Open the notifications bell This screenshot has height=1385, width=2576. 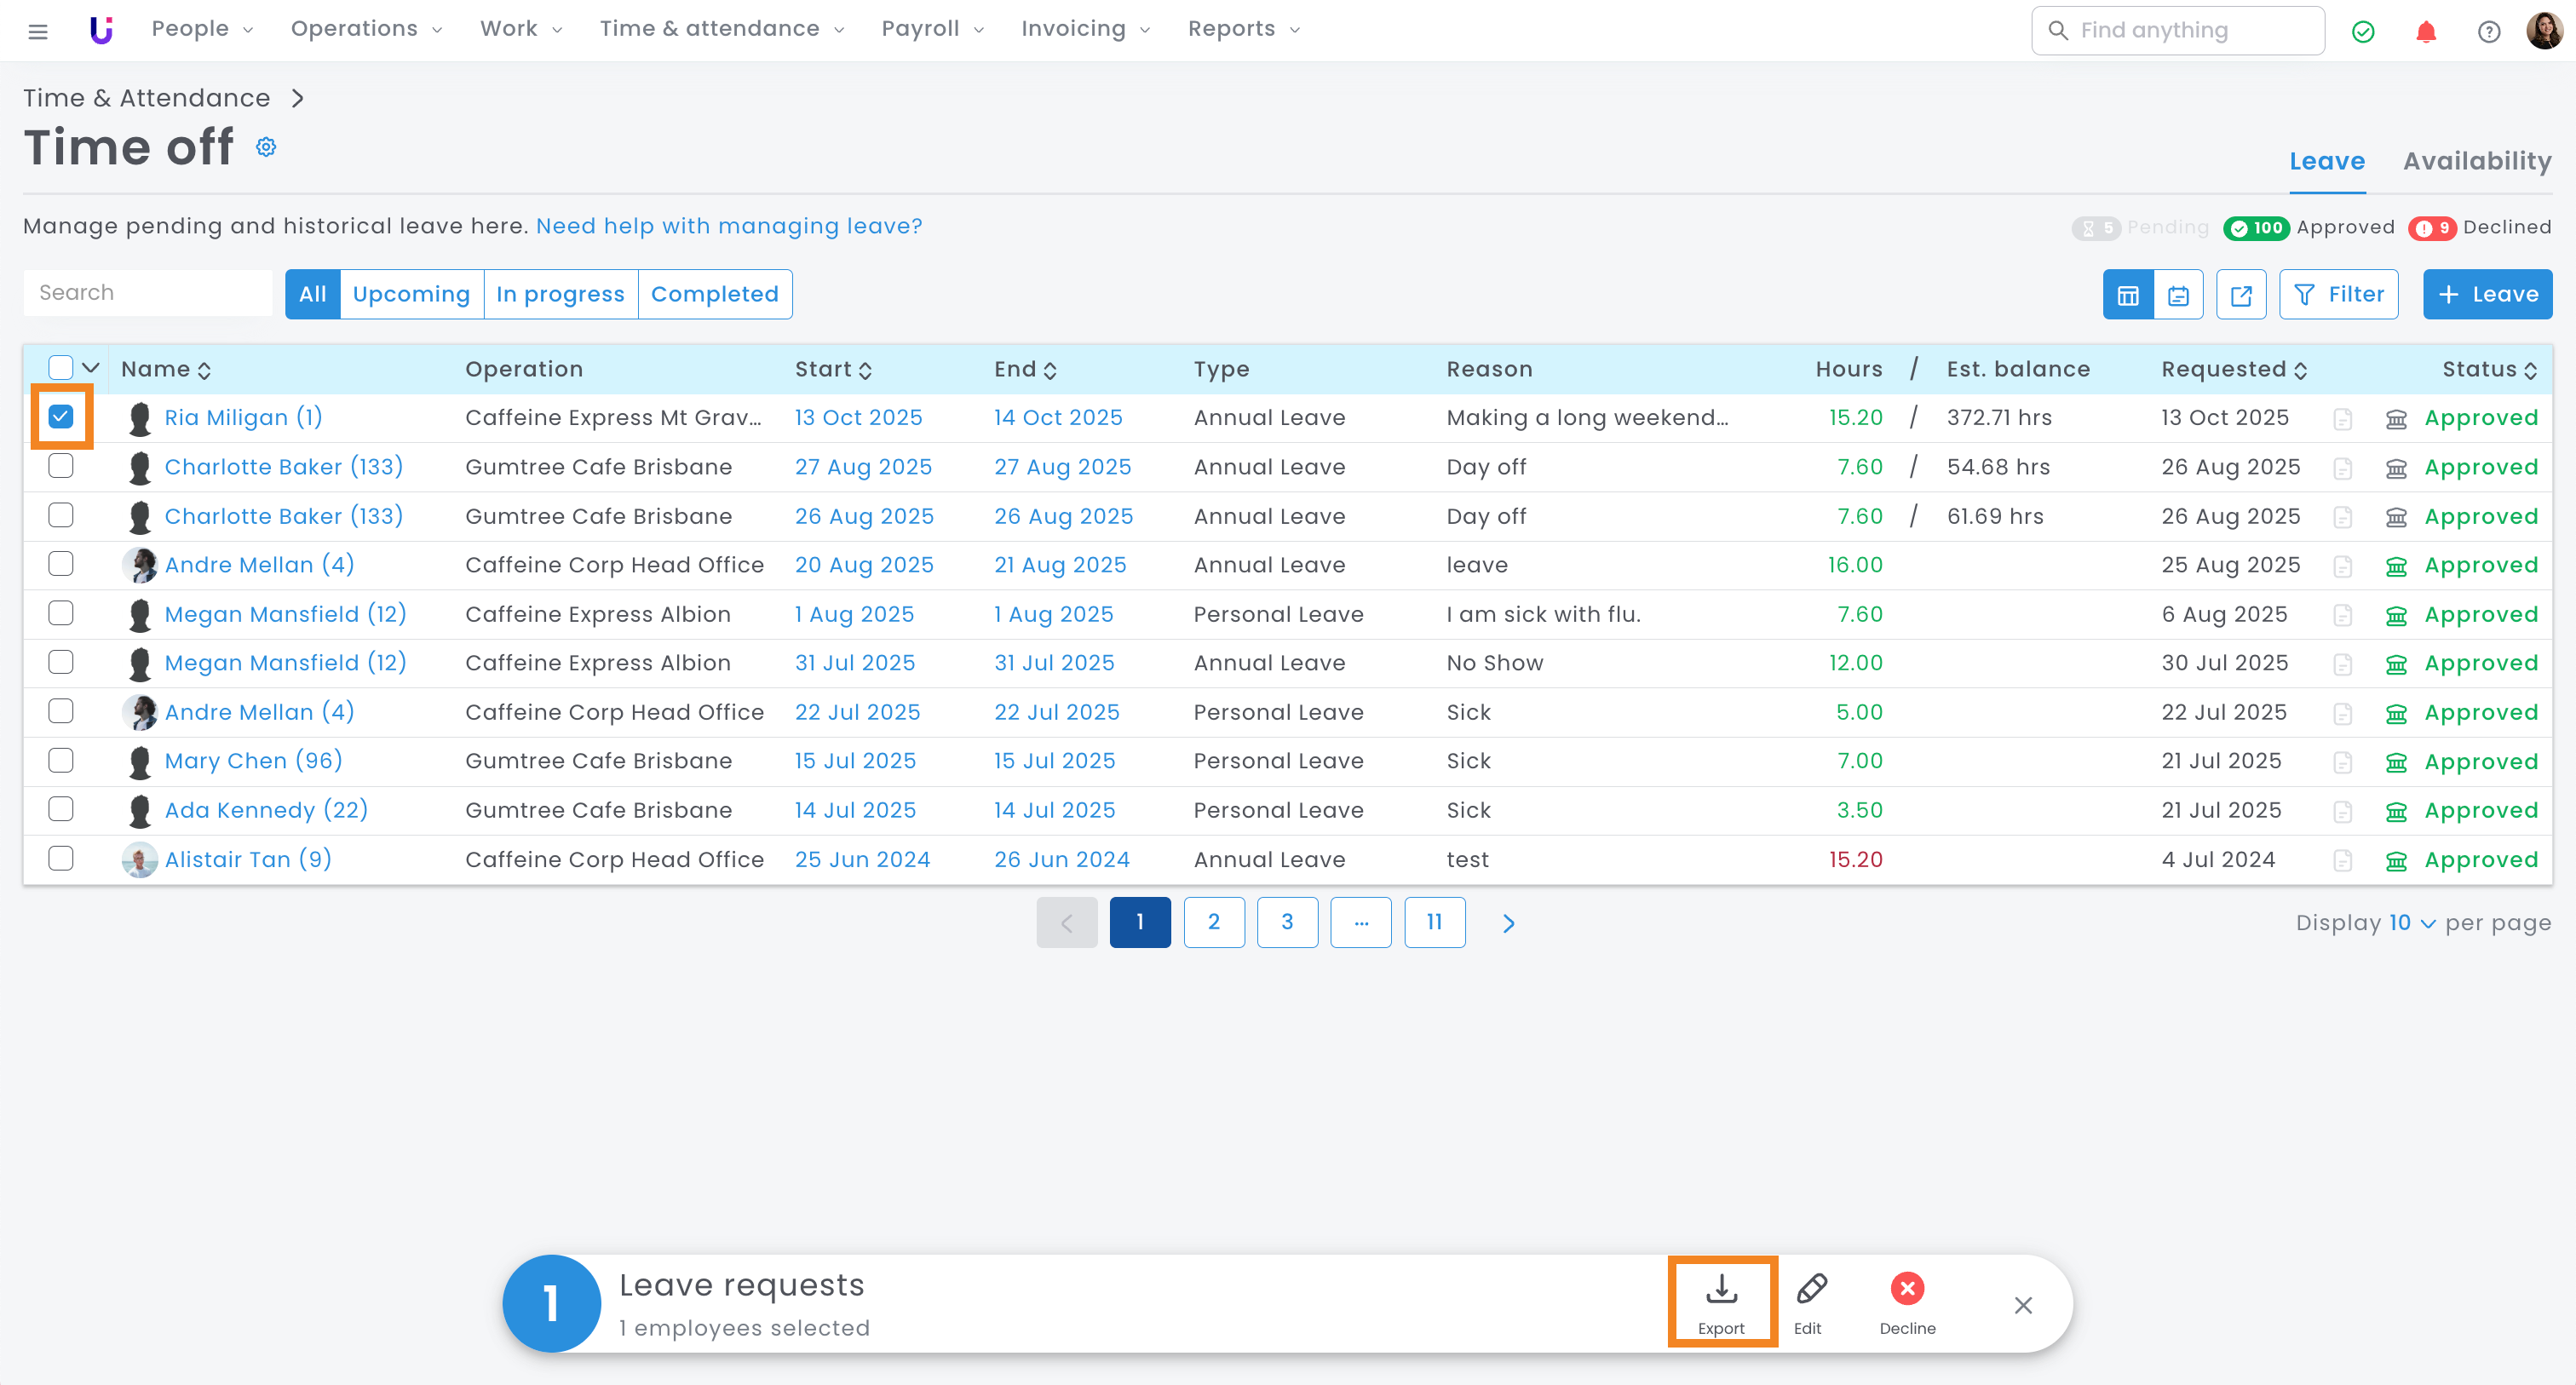point(2425,31)
